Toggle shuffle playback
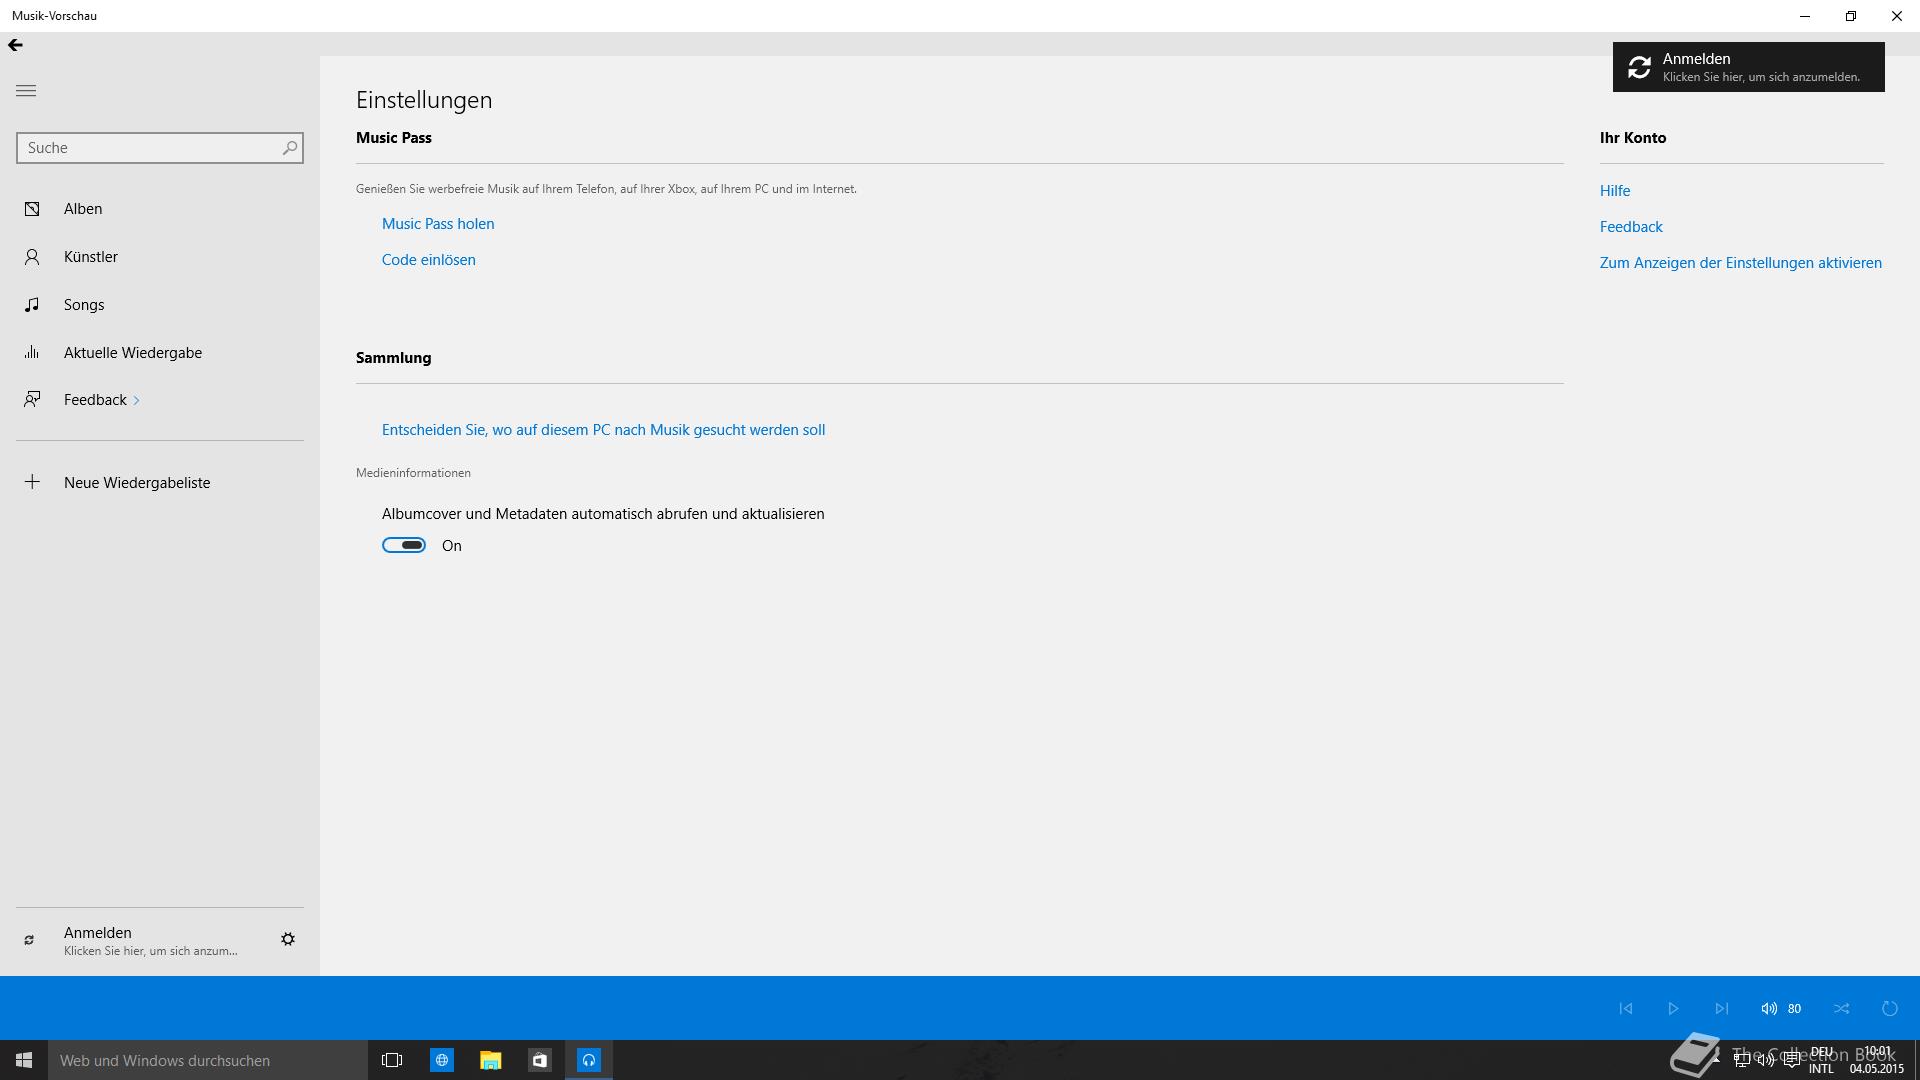Image resolution: width=1920 pixels, height=1080 pixels. point(1842,1008)
